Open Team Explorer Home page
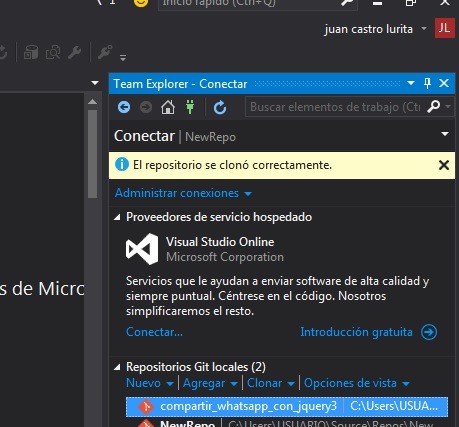The image size is (459, 427). point(168,107)
